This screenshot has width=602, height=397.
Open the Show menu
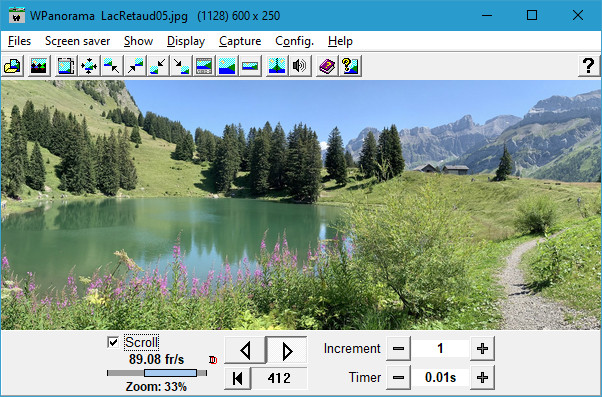tap(138, 41)
